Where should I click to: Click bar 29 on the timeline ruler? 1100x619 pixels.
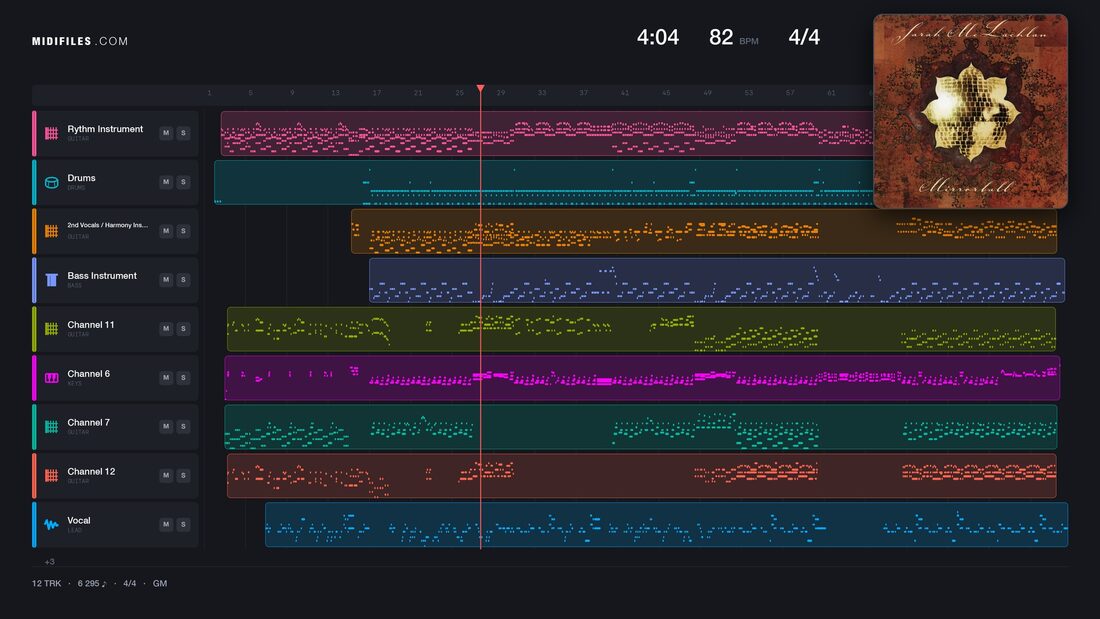[501, 93]
